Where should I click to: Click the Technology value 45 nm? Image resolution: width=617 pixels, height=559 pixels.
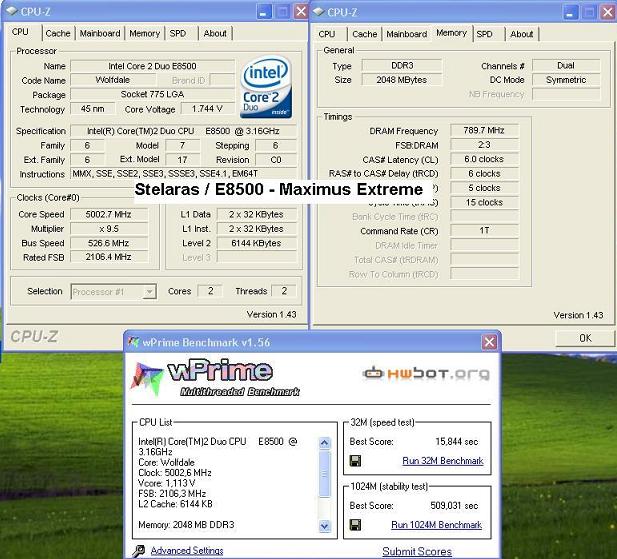92,109
